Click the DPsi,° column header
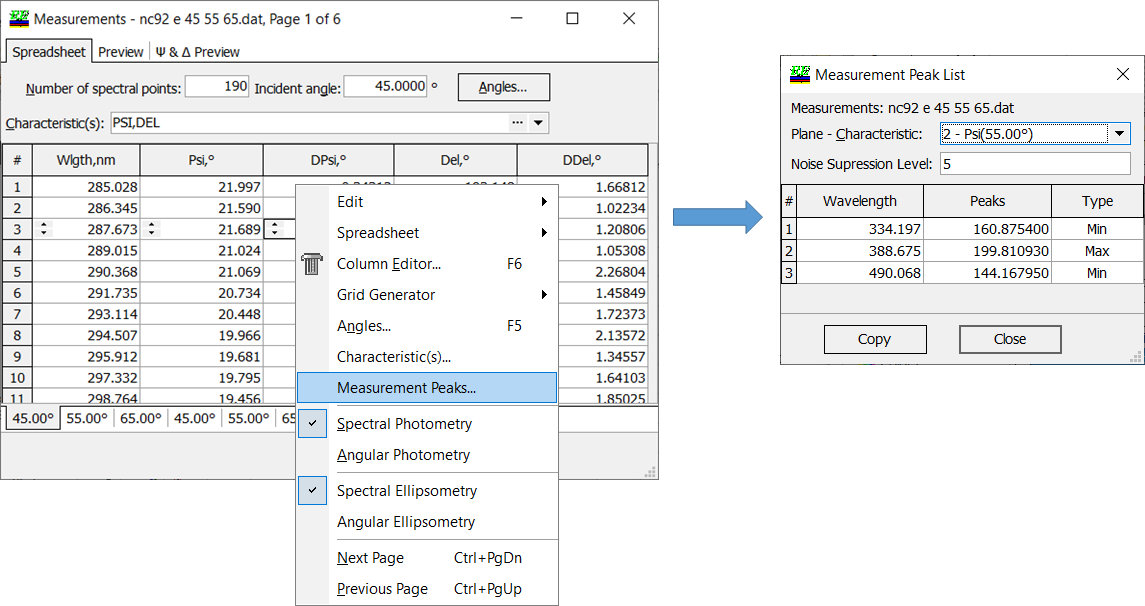Viewport: 1145px width, 606px height. (x=329, y=160)
